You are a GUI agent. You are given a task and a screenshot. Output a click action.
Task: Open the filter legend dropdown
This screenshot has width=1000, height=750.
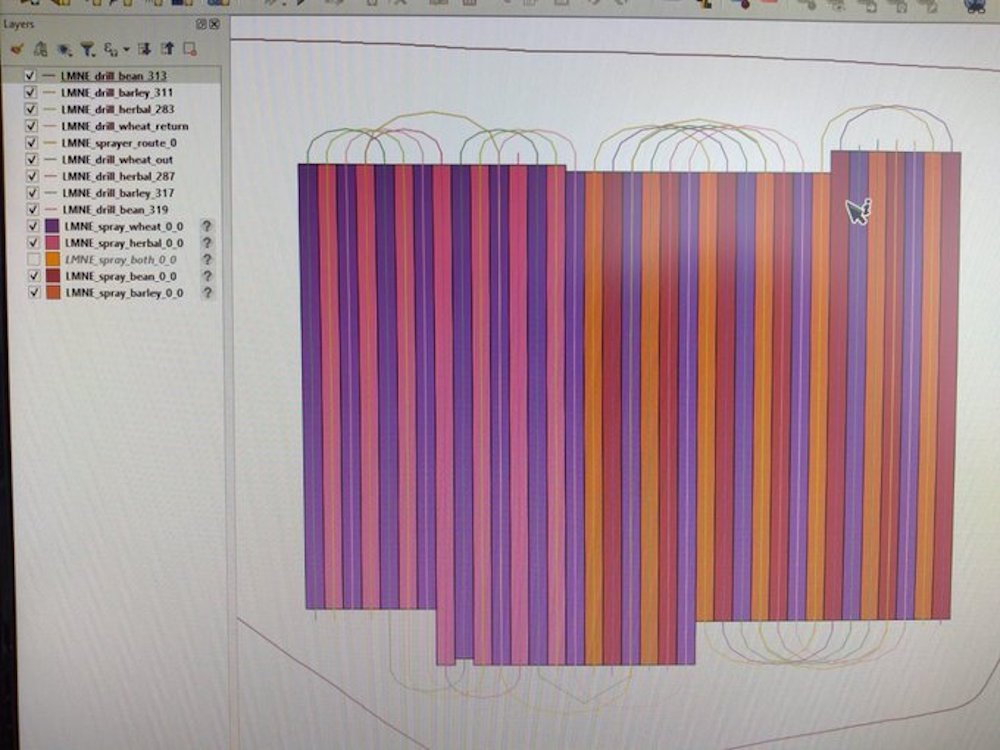(x=88, y=48)
